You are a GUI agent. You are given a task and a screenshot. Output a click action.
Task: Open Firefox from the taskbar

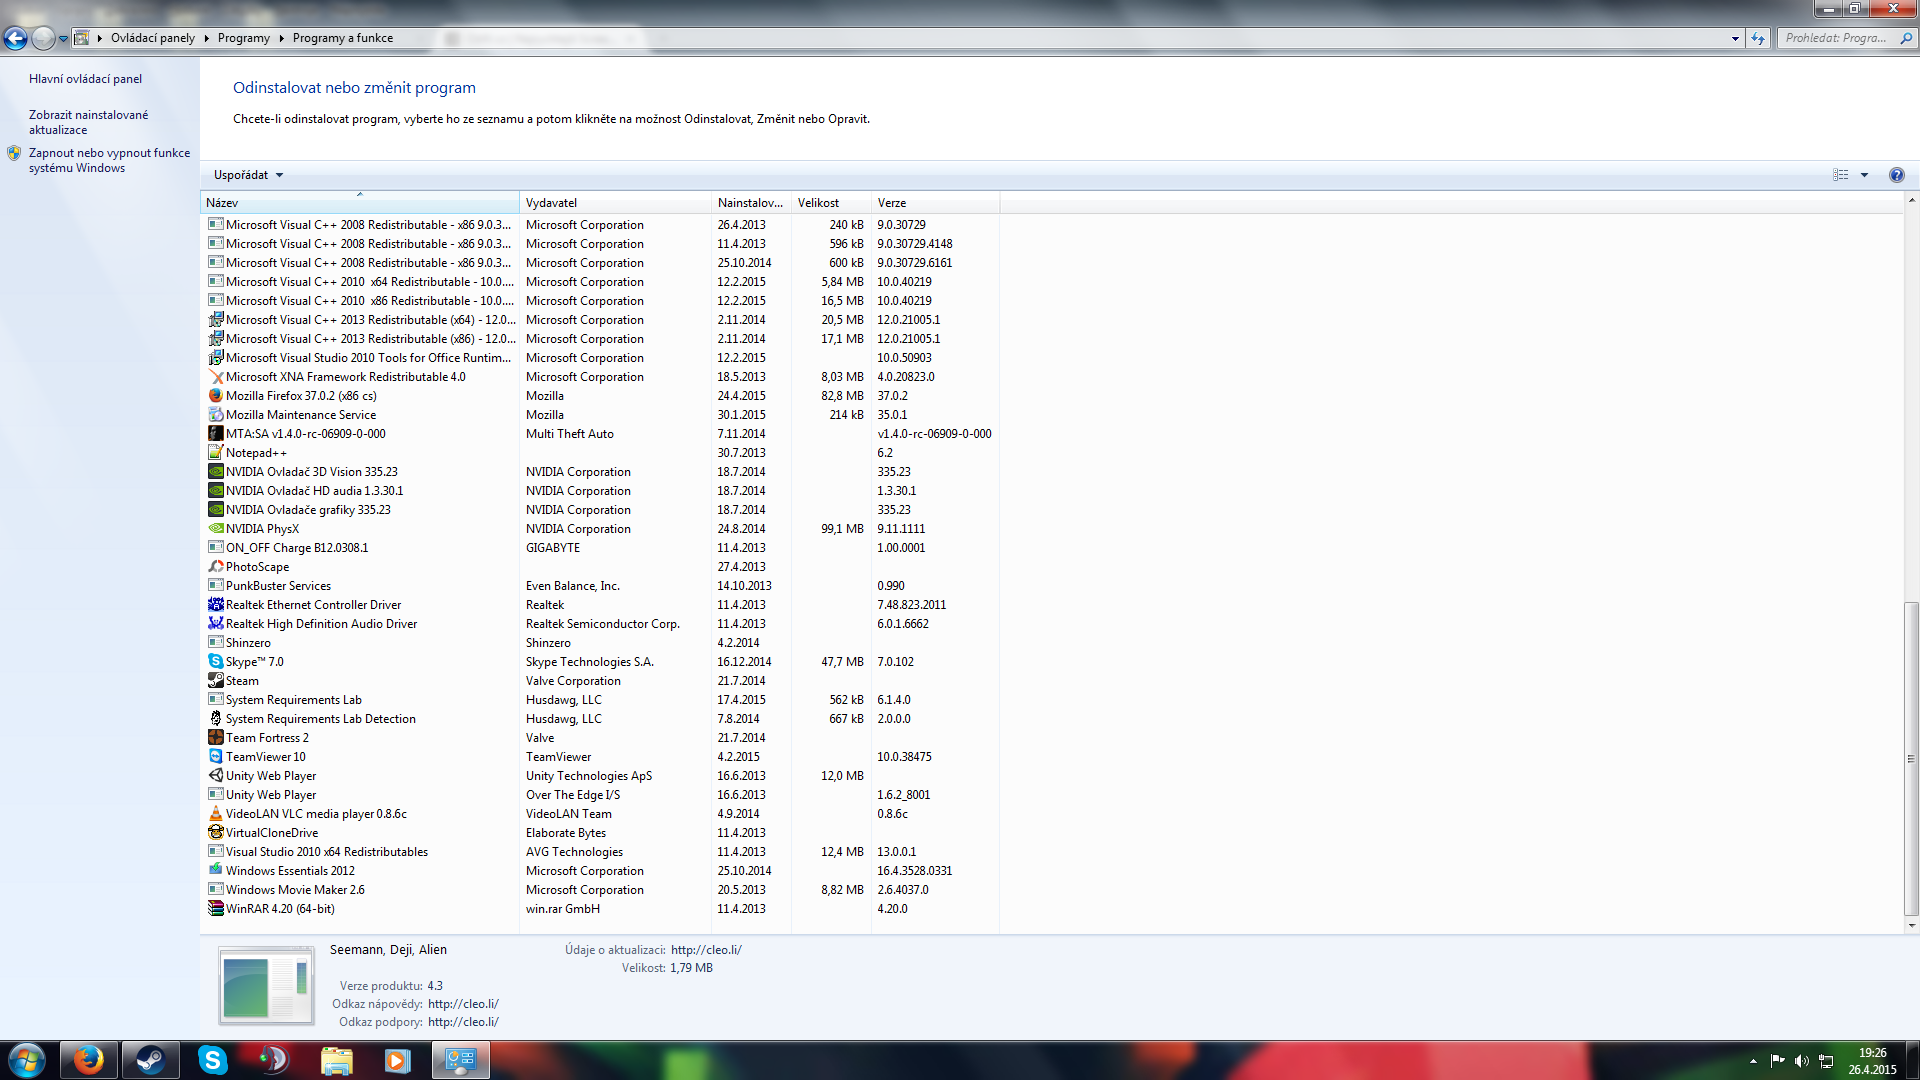(89, 1060)
